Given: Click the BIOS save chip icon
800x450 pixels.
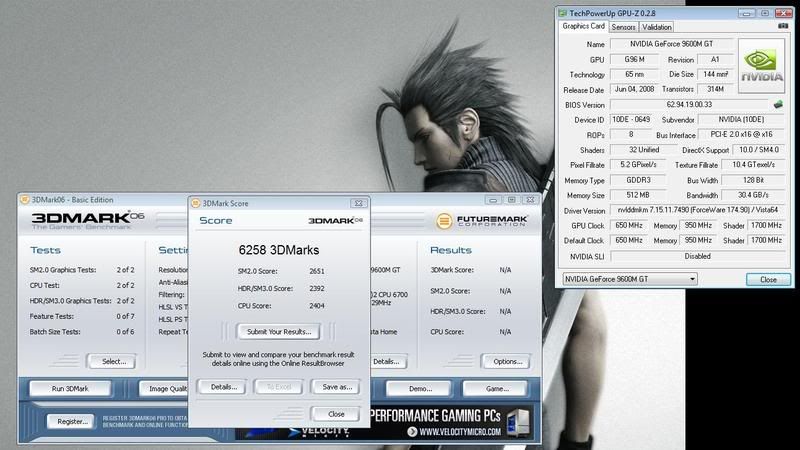Looking at the screenshot, I should [x=778, y=104].
